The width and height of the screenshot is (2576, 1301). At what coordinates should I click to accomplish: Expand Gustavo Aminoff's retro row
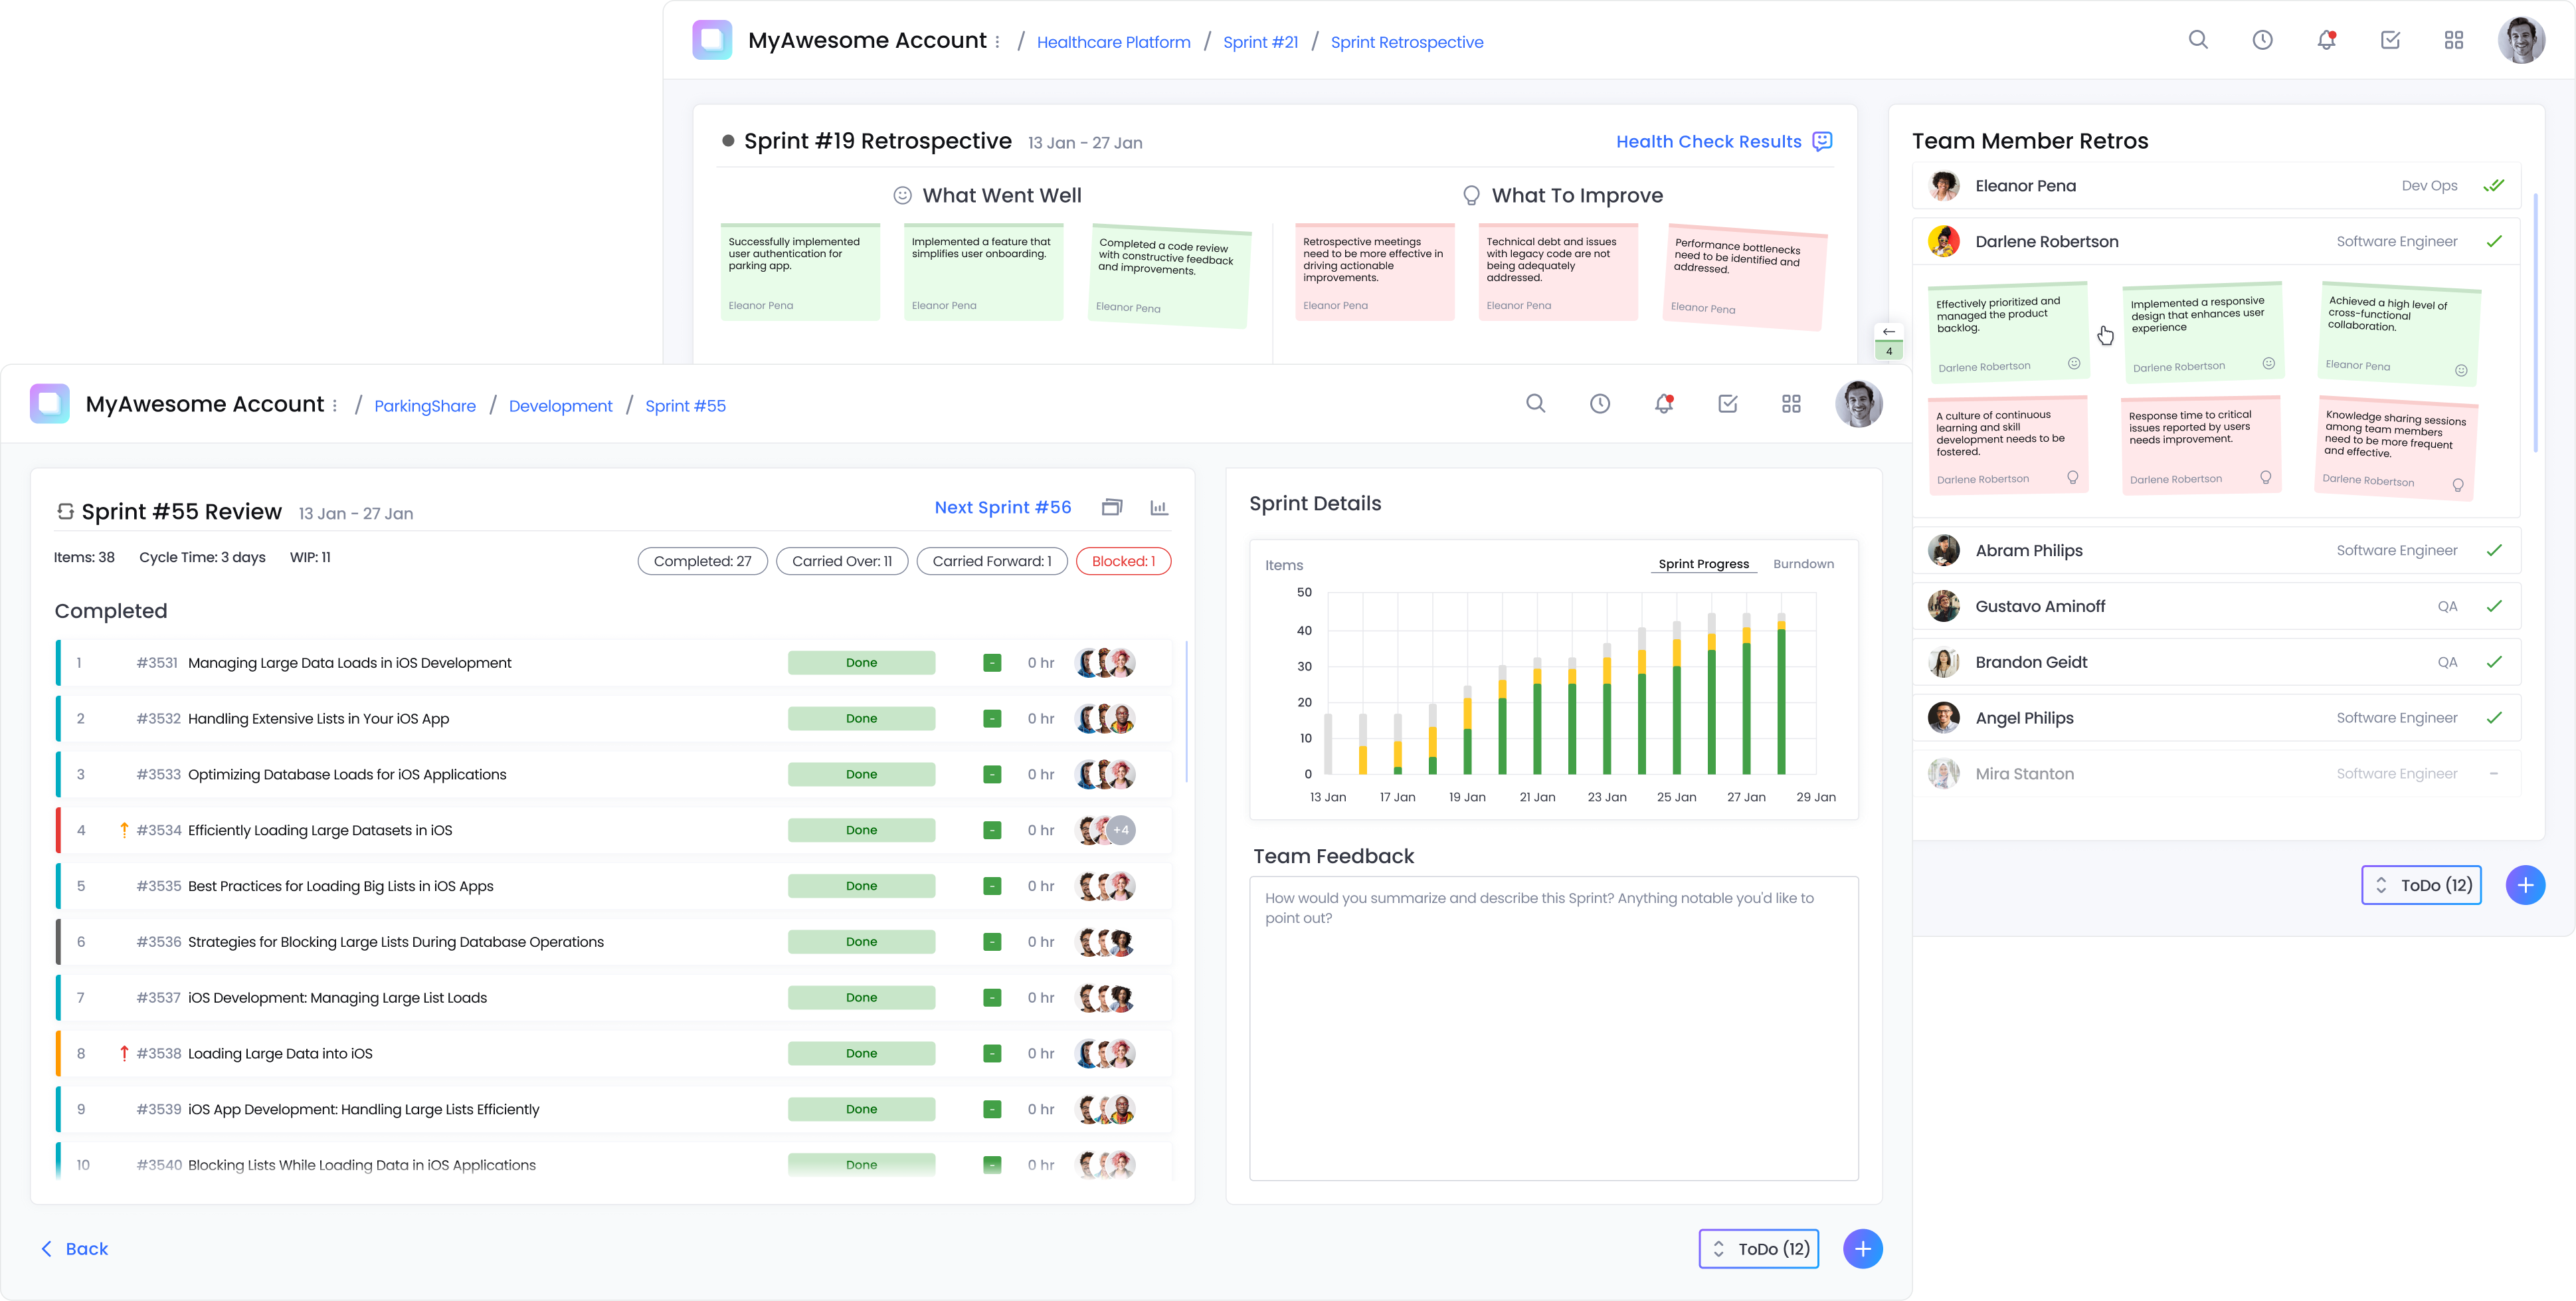(x=2216, y=606)
